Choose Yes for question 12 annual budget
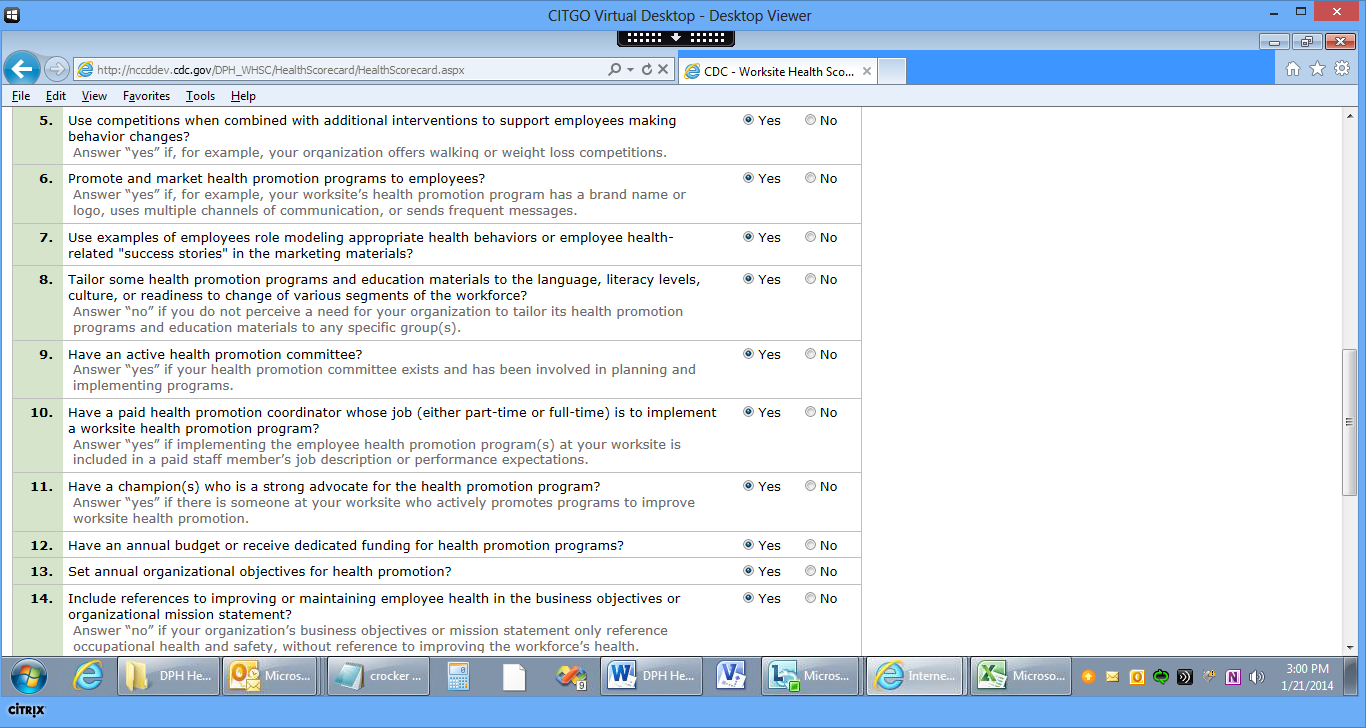 pos(749,545)
